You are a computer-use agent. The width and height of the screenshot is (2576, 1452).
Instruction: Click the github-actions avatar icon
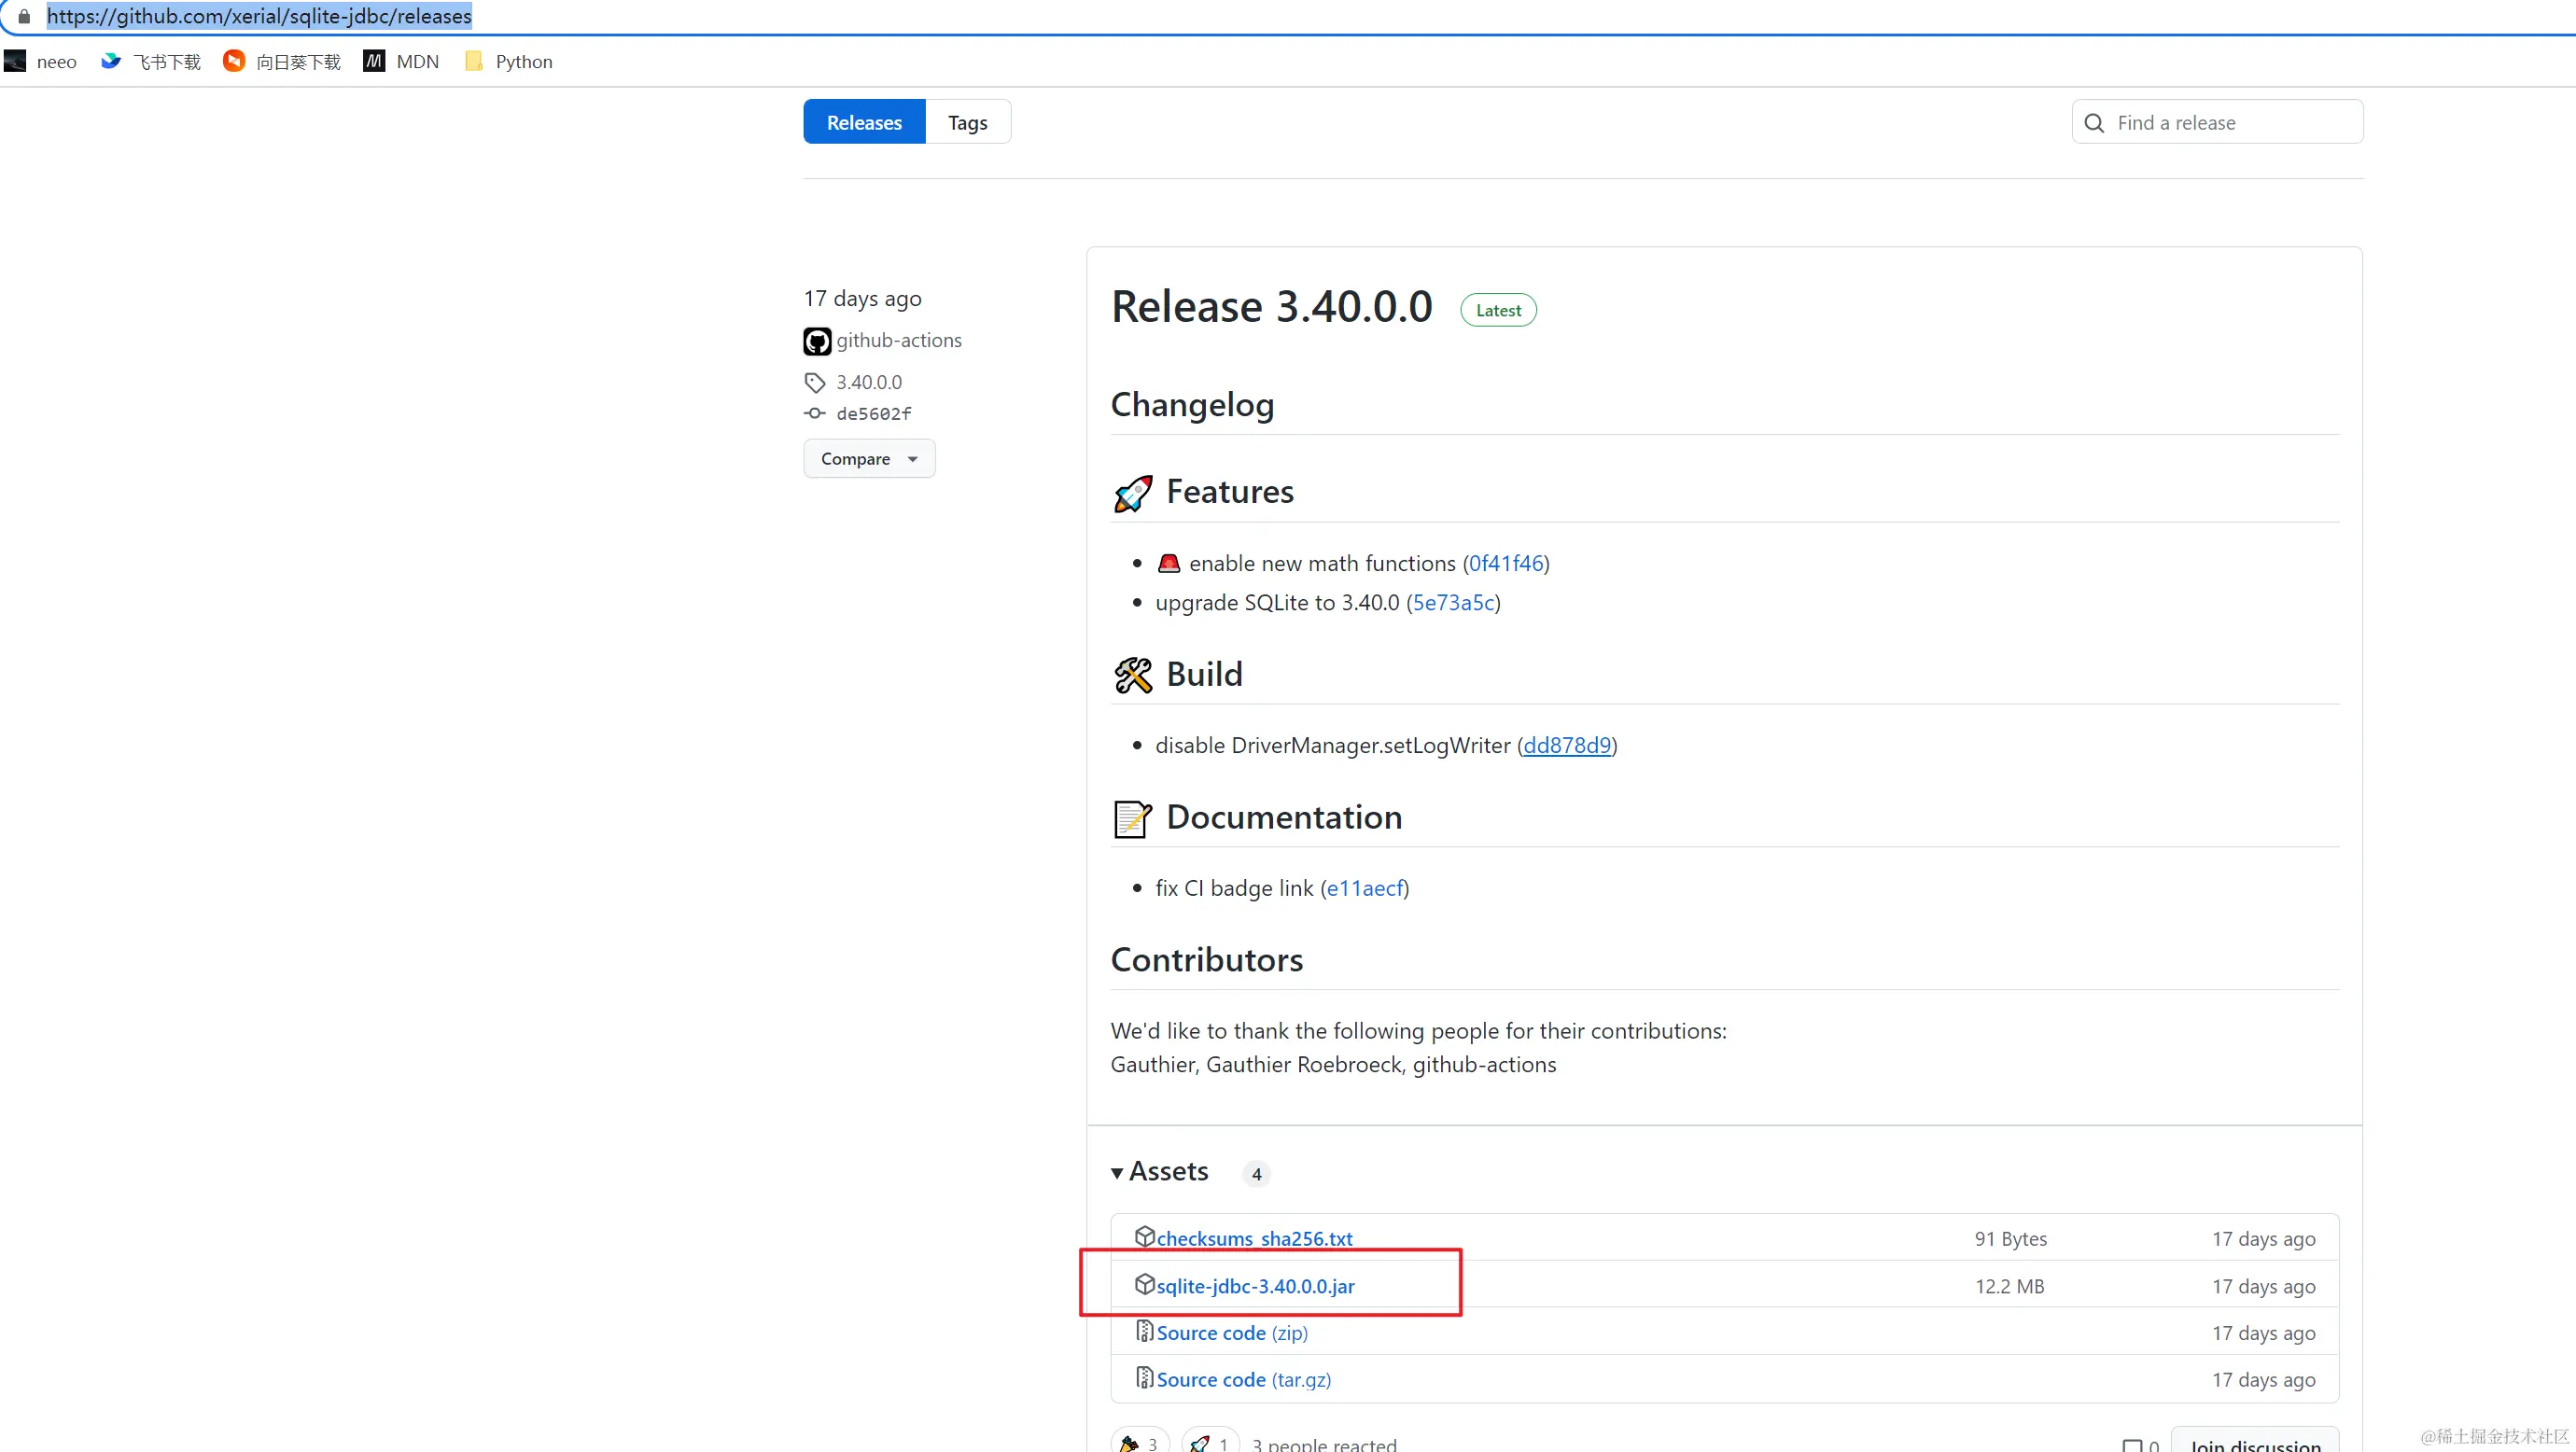[x=817, y=341]
